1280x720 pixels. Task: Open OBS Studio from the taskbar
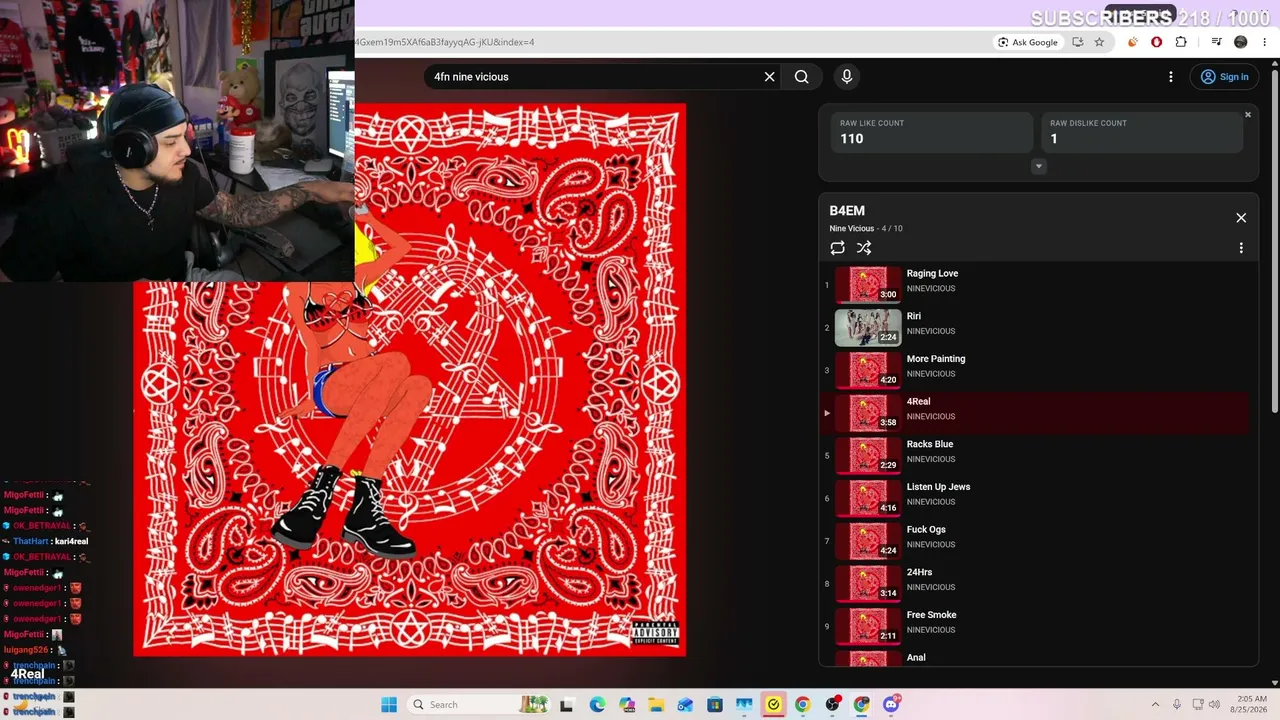click(x=832, y=705)
